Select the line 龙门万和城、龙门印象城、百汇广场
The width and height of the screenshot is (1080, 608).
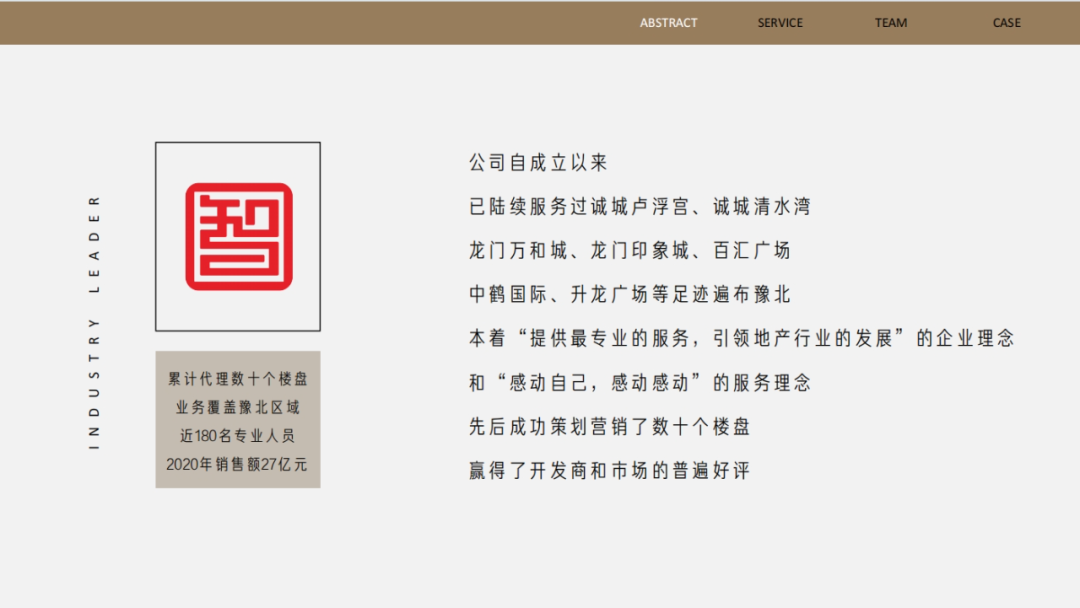click(630, 251)
